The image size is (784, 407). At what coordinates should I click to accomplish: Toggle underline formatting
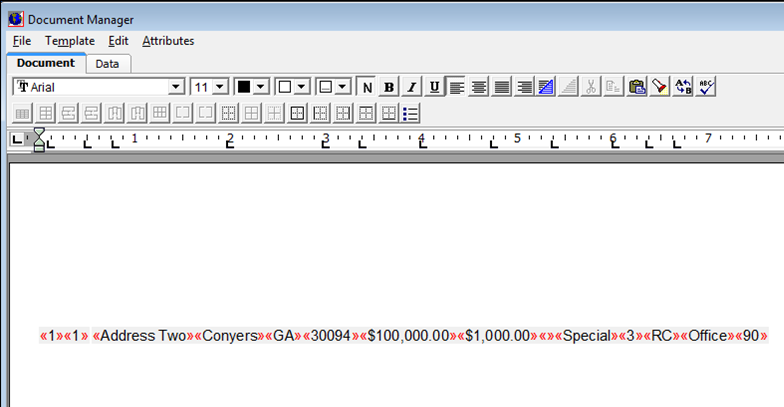[433, 87]
